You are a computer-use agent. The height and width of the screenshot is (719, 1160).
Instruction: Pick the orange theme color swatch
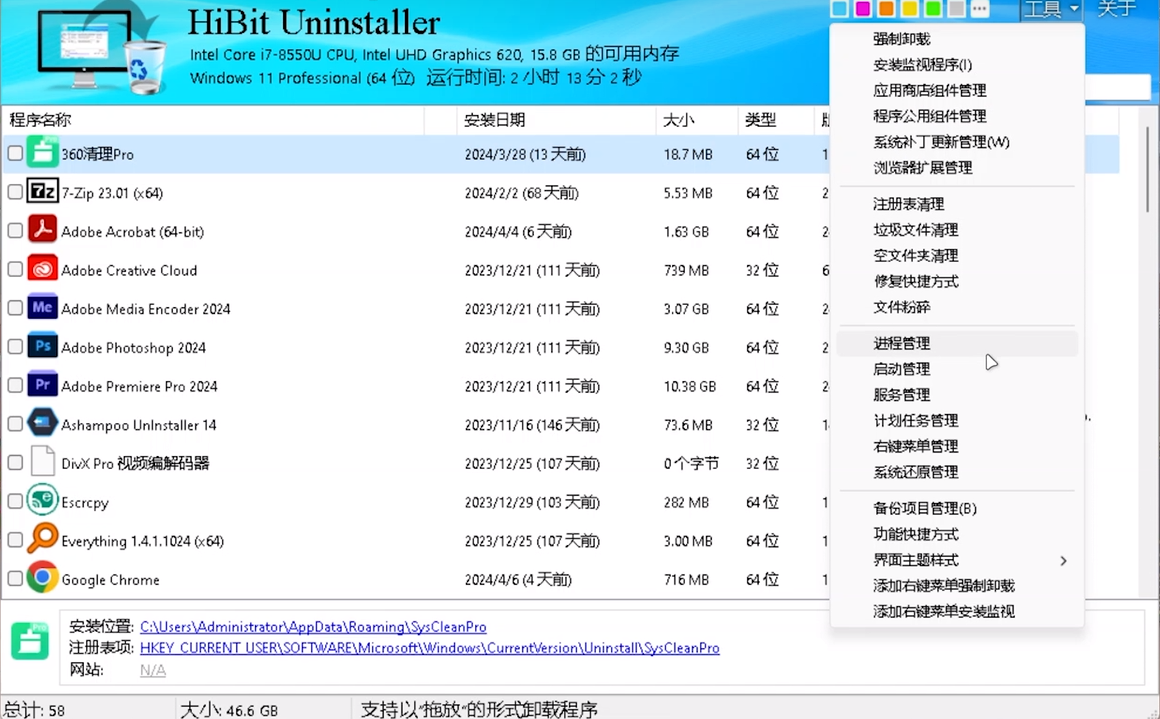click(x=886, y=9)
